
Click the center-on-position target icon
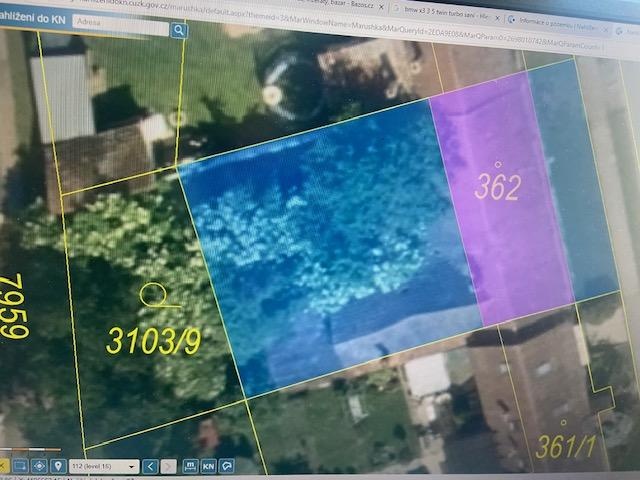pyautogui.click(x=39, y=466)
